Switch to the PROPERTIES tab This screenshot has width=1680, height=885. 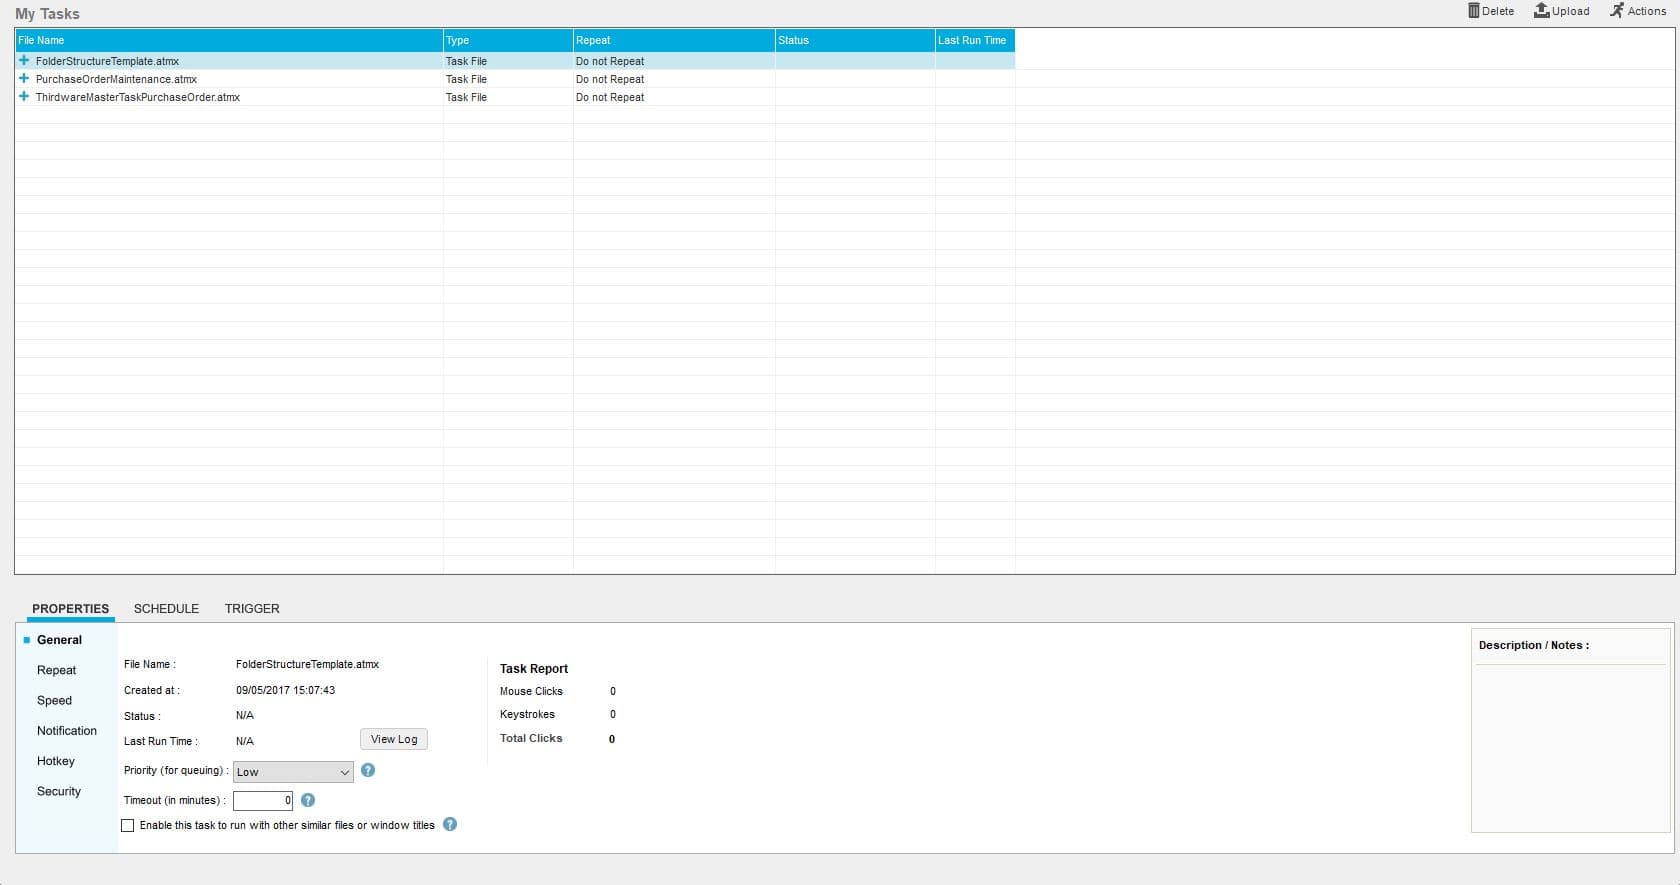click(70, 608)
